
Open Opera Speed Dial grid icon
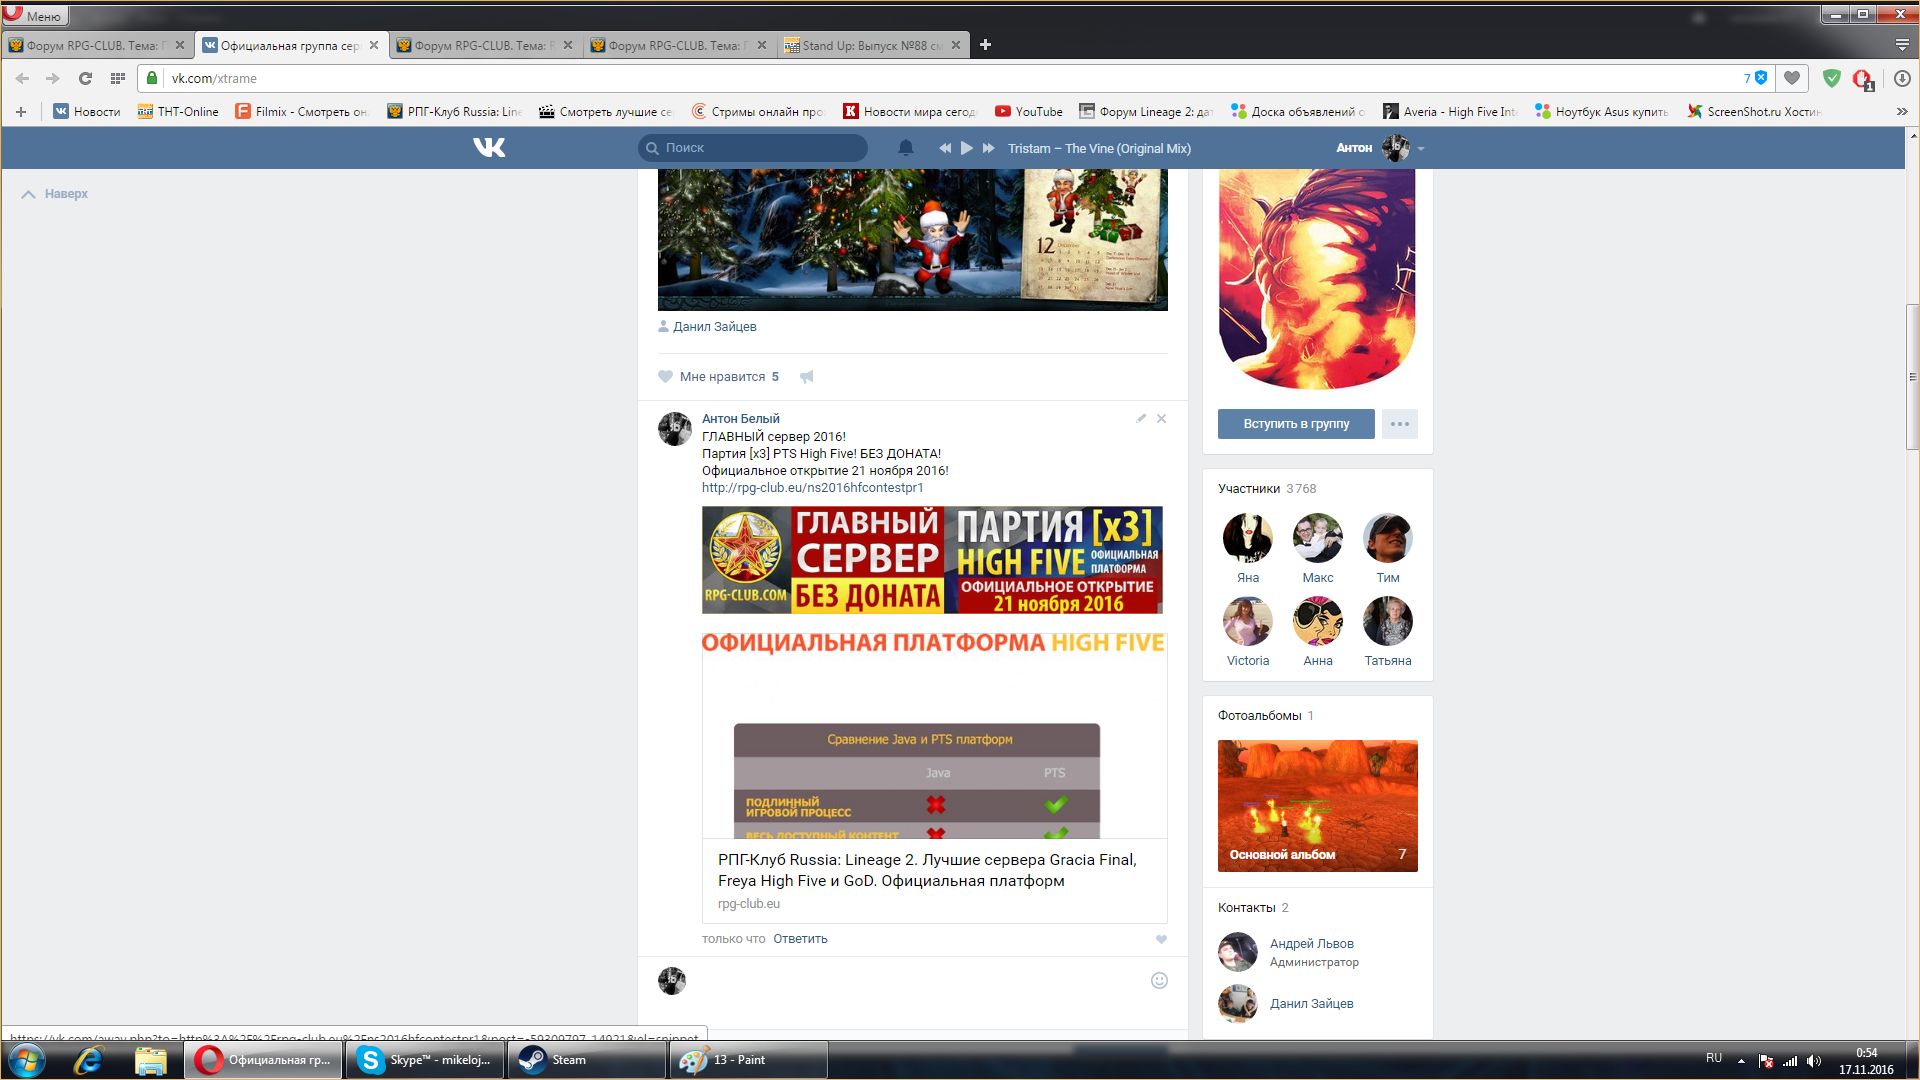[117, 78]
